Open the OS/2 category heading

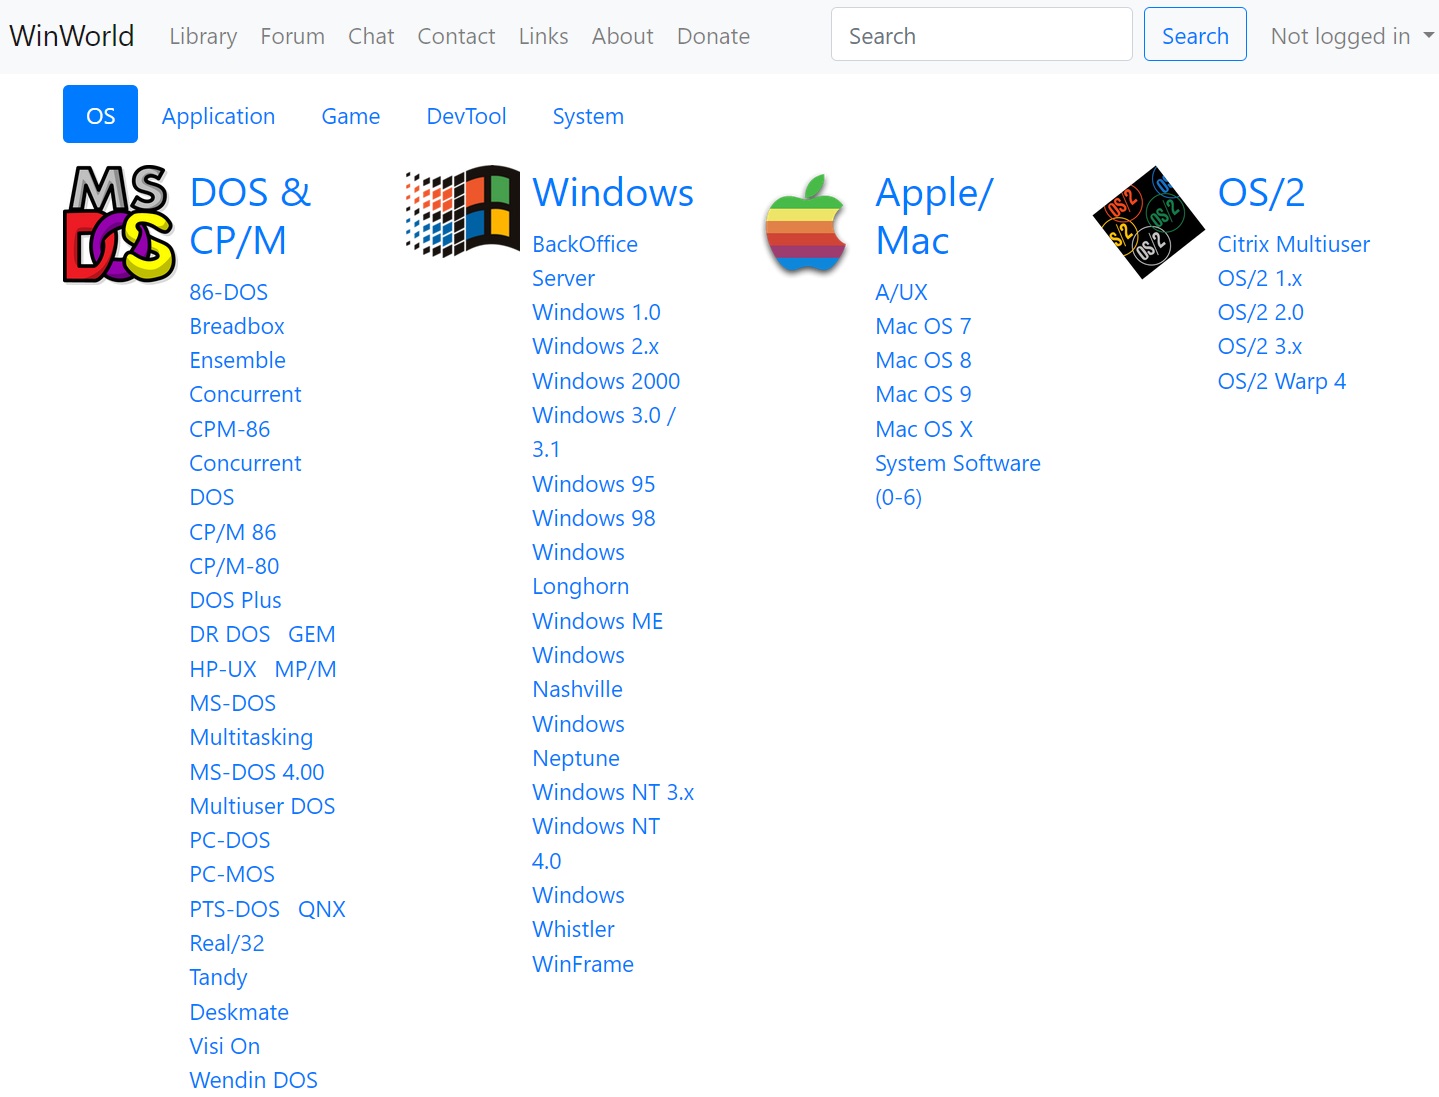tap(1261, 192)
